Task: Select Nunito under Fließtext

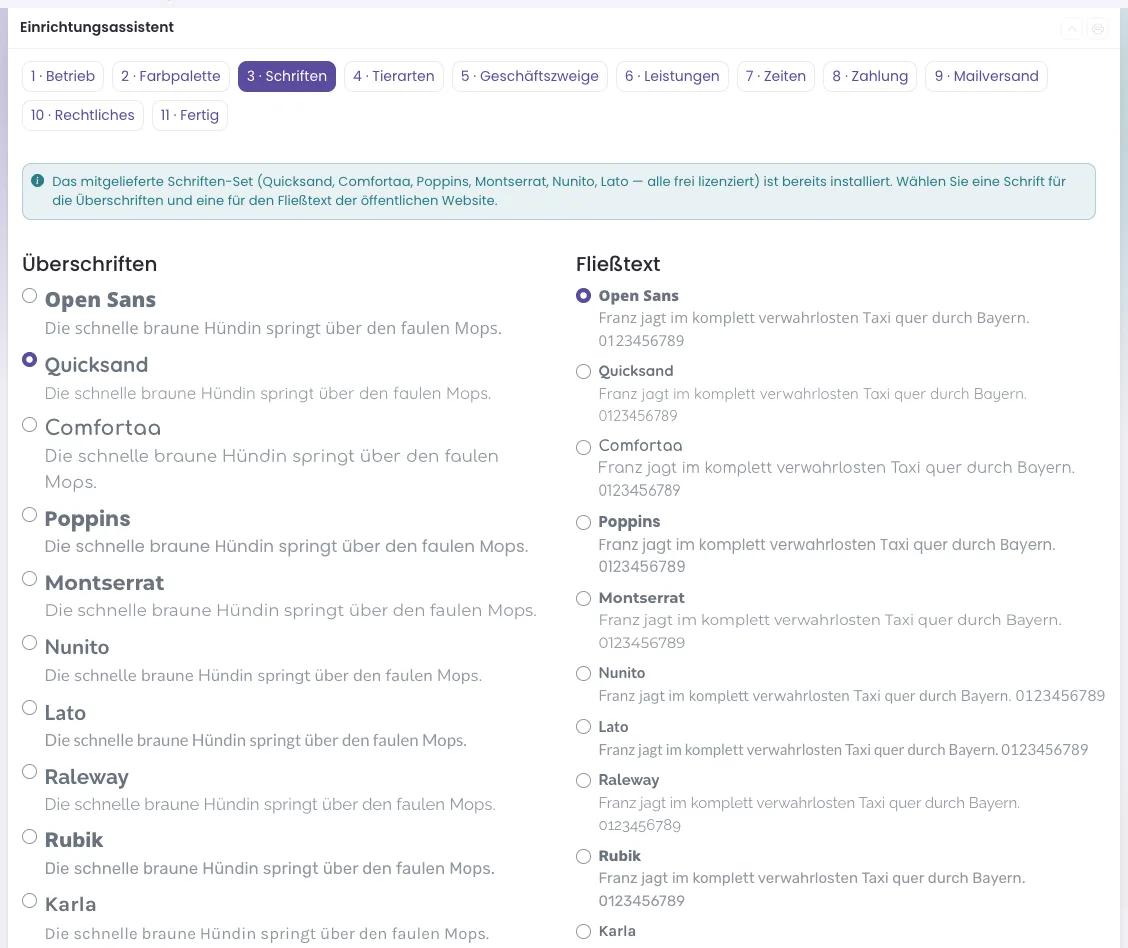Action: click(583, 673)
